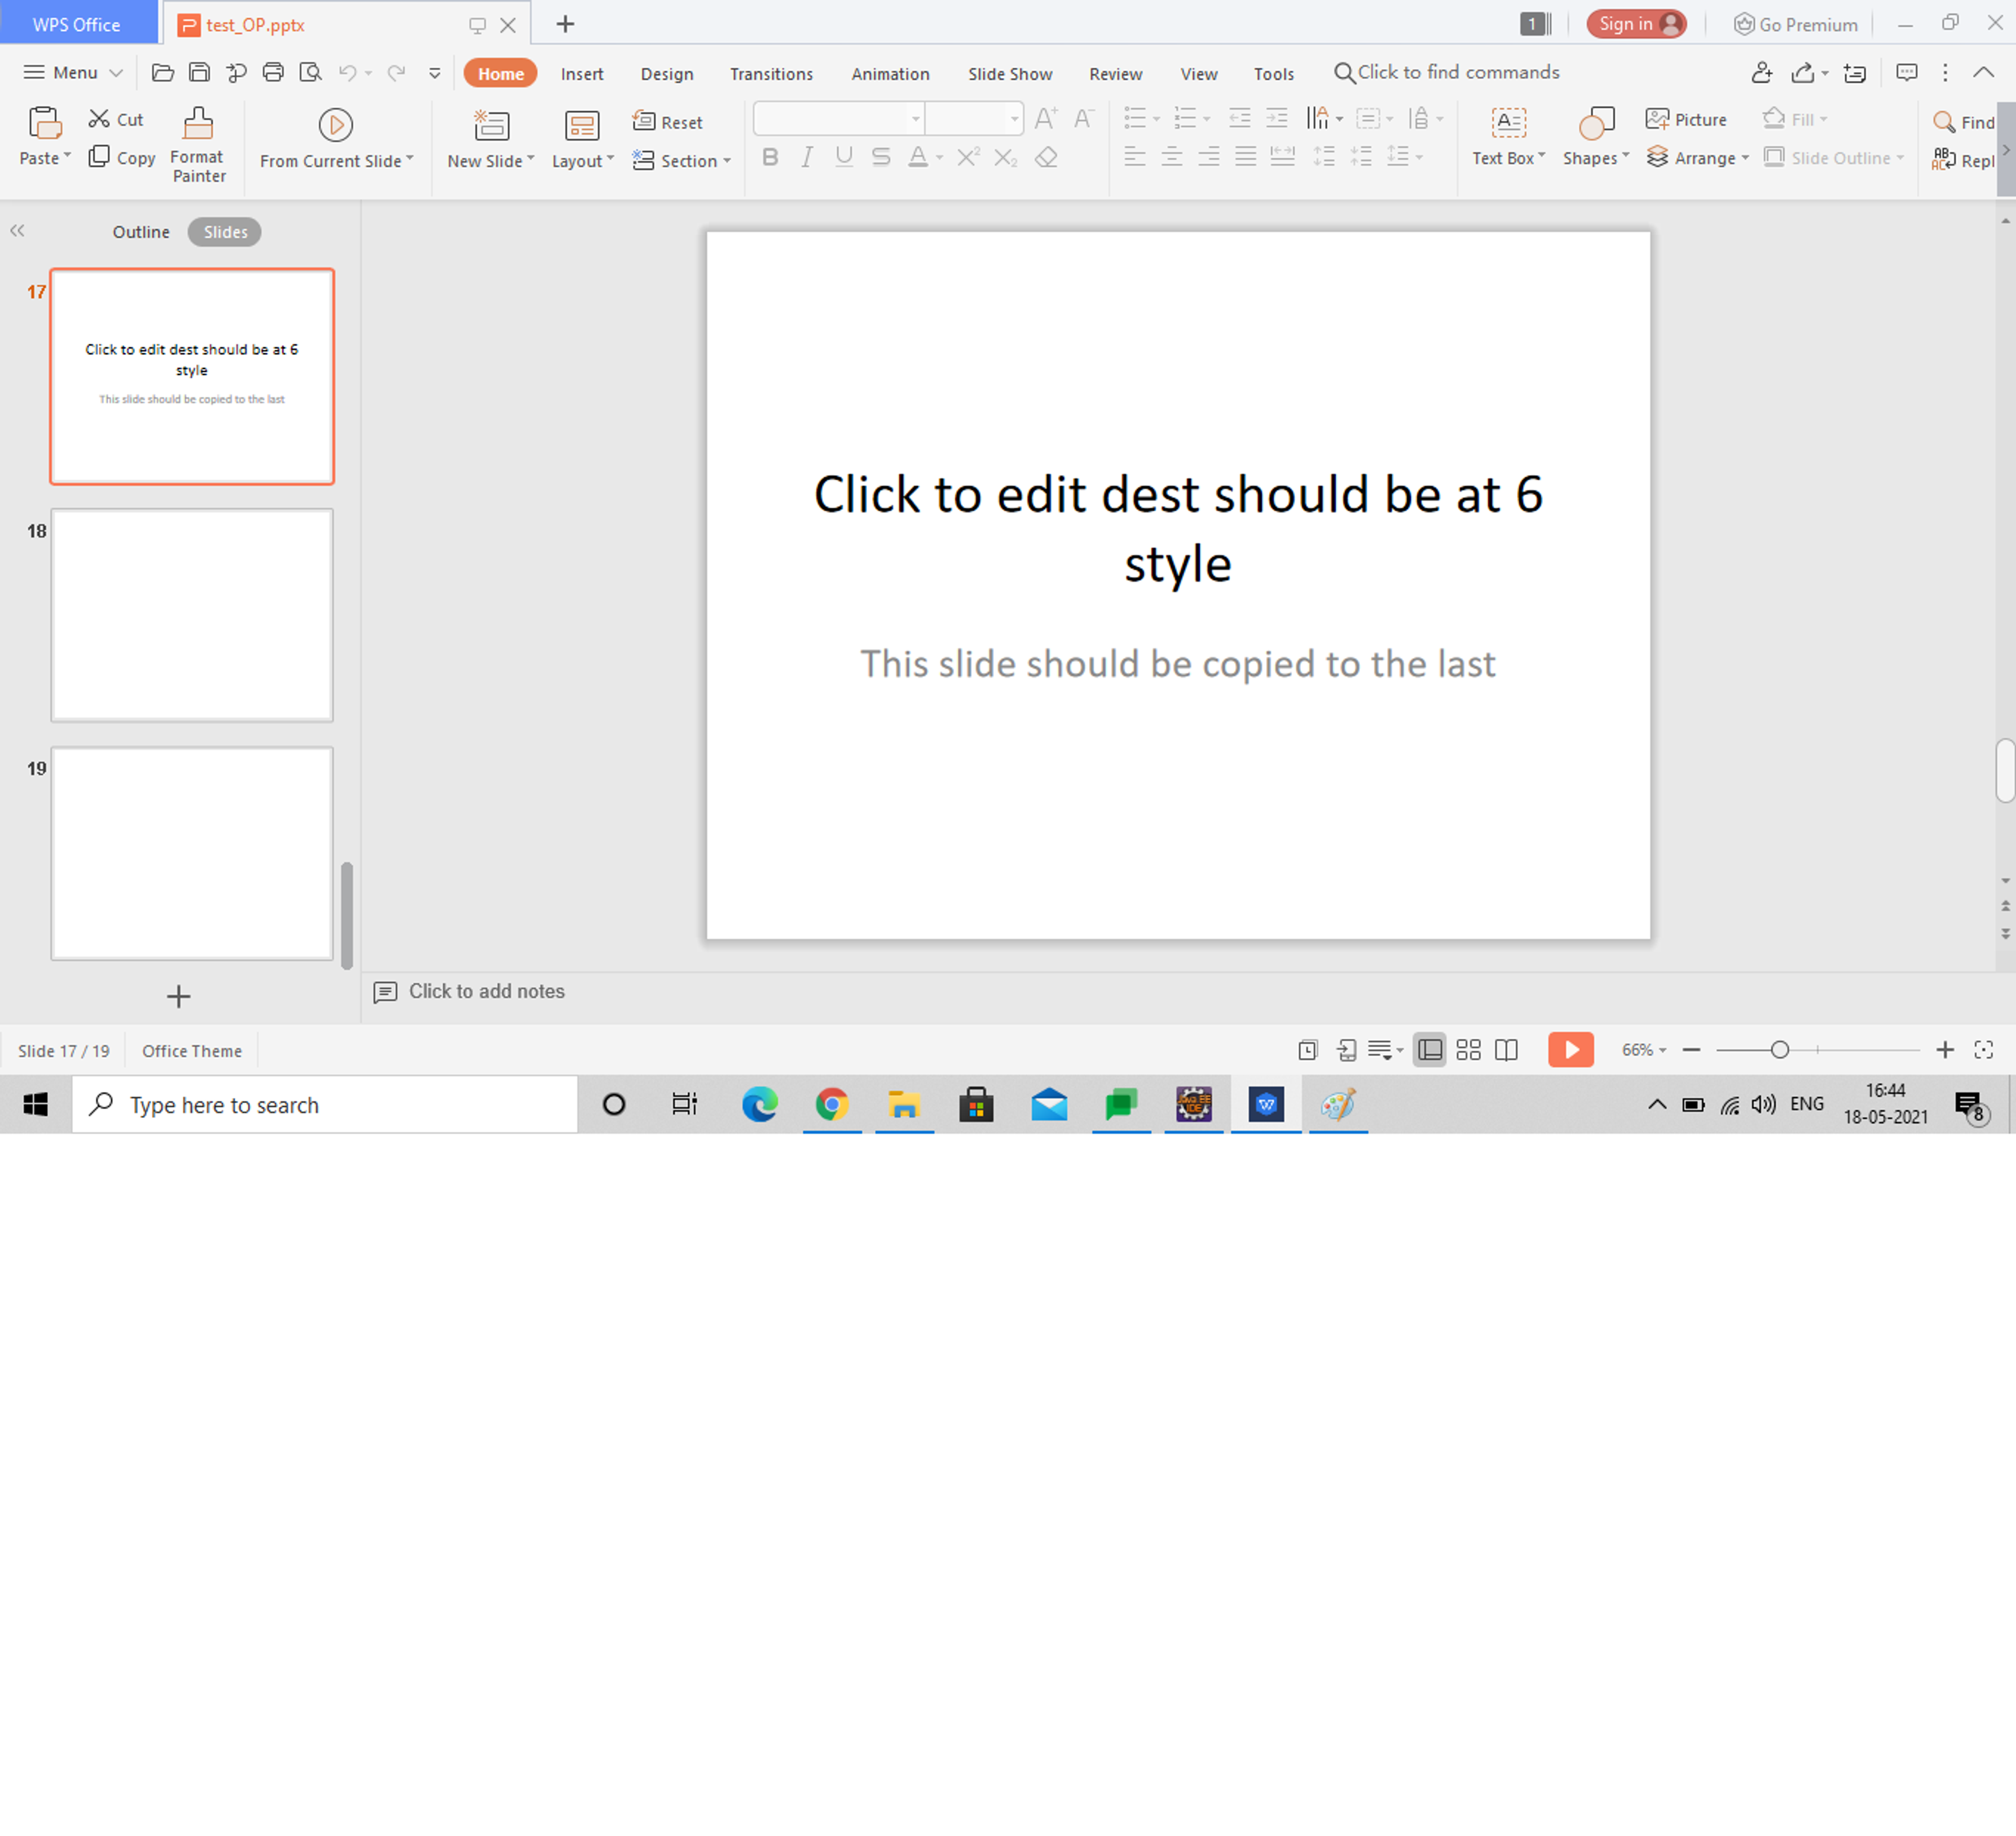Click the zoom out minus button
The image size is (2016, 1836).
[x=1692, y=1049]
